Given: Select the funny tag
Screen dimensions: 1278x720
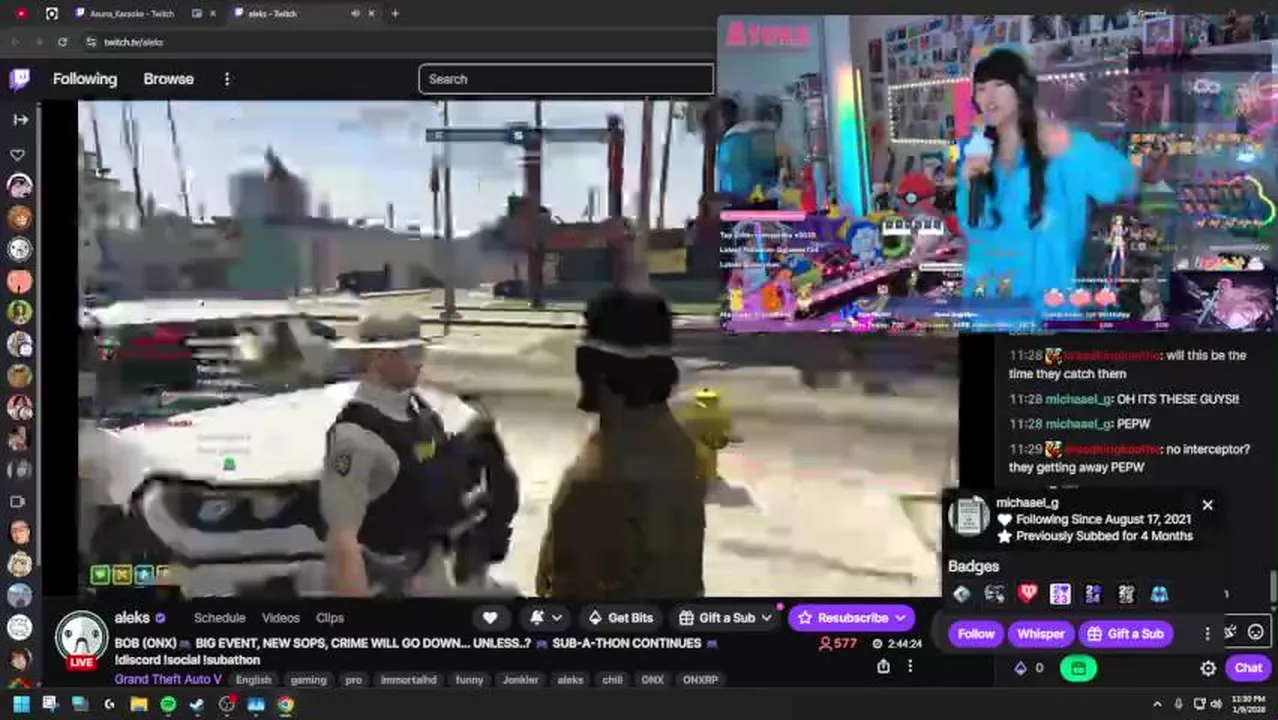Looking at the screenshot, I should 469,680.
